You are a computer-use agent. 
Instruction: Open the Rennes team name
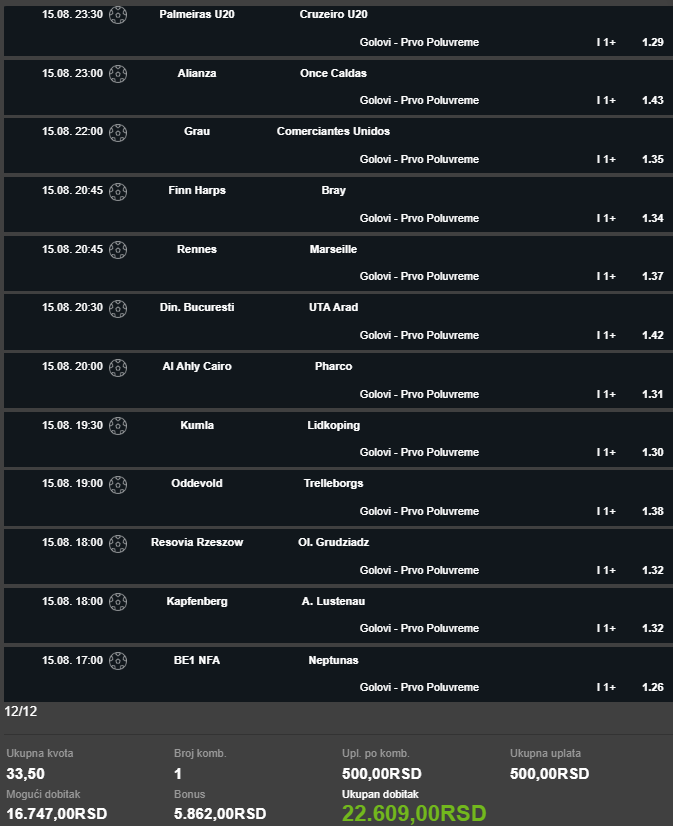point(196,249)
